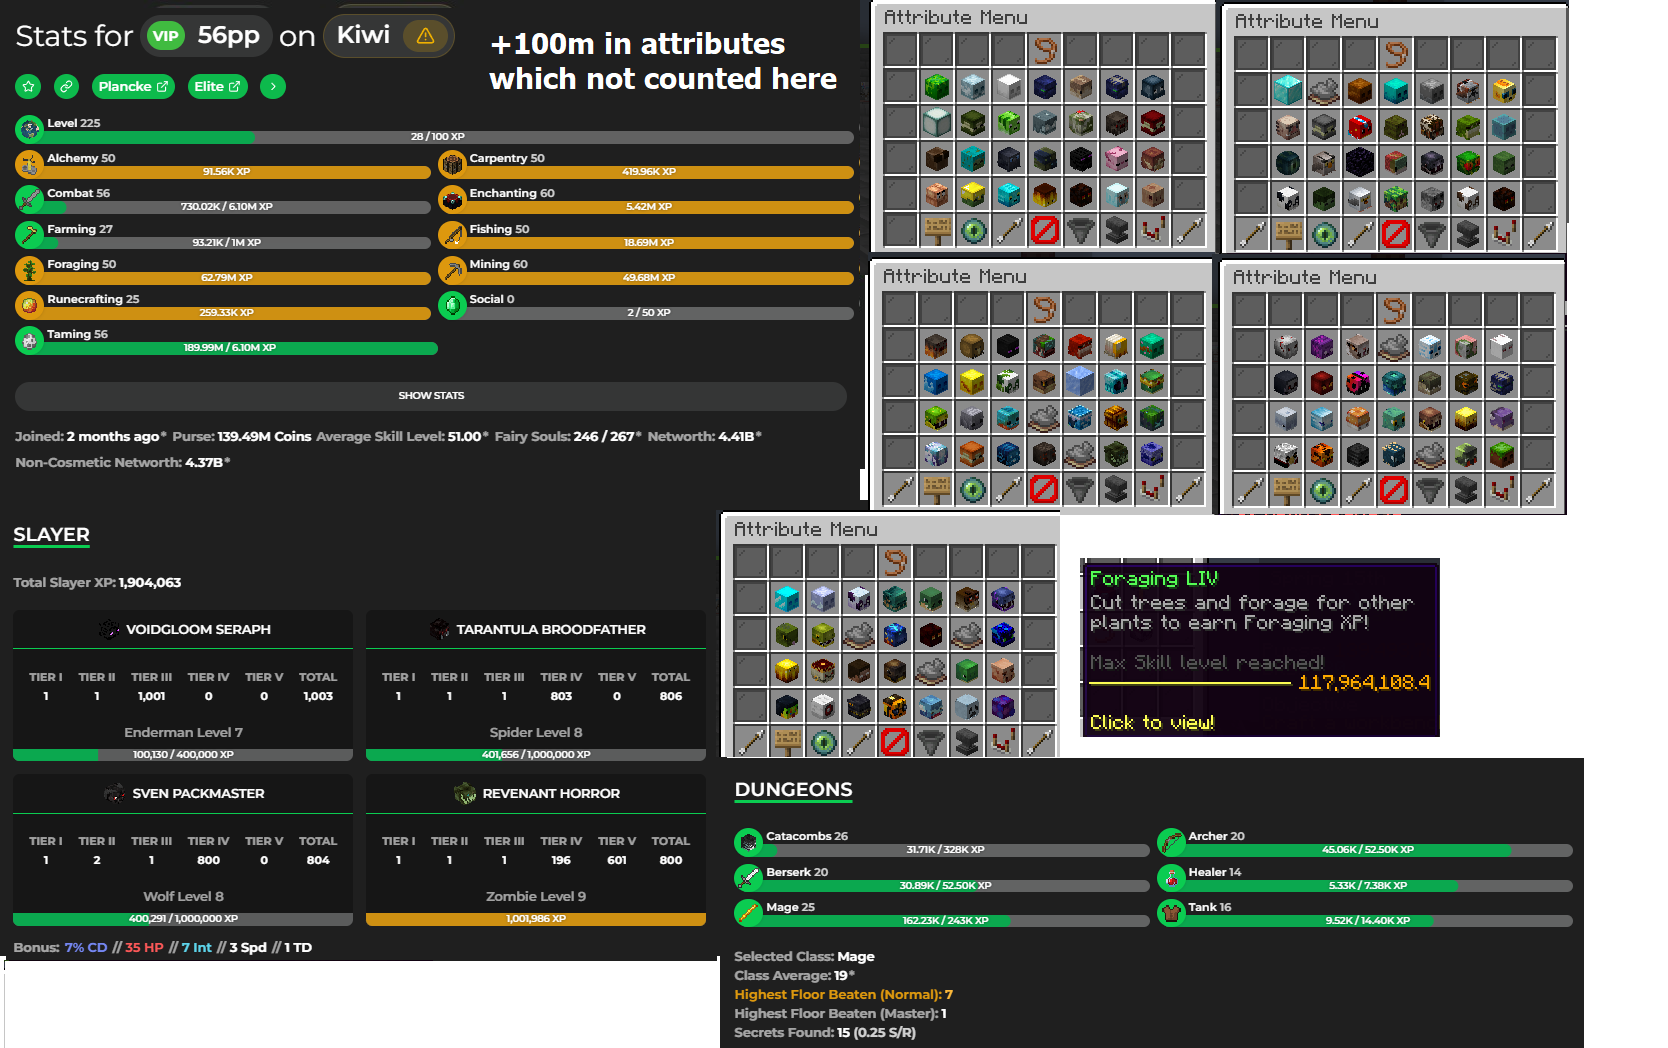Click the Healer class potion icon
The image size is (1668, 1048).
pos(1170,878)
